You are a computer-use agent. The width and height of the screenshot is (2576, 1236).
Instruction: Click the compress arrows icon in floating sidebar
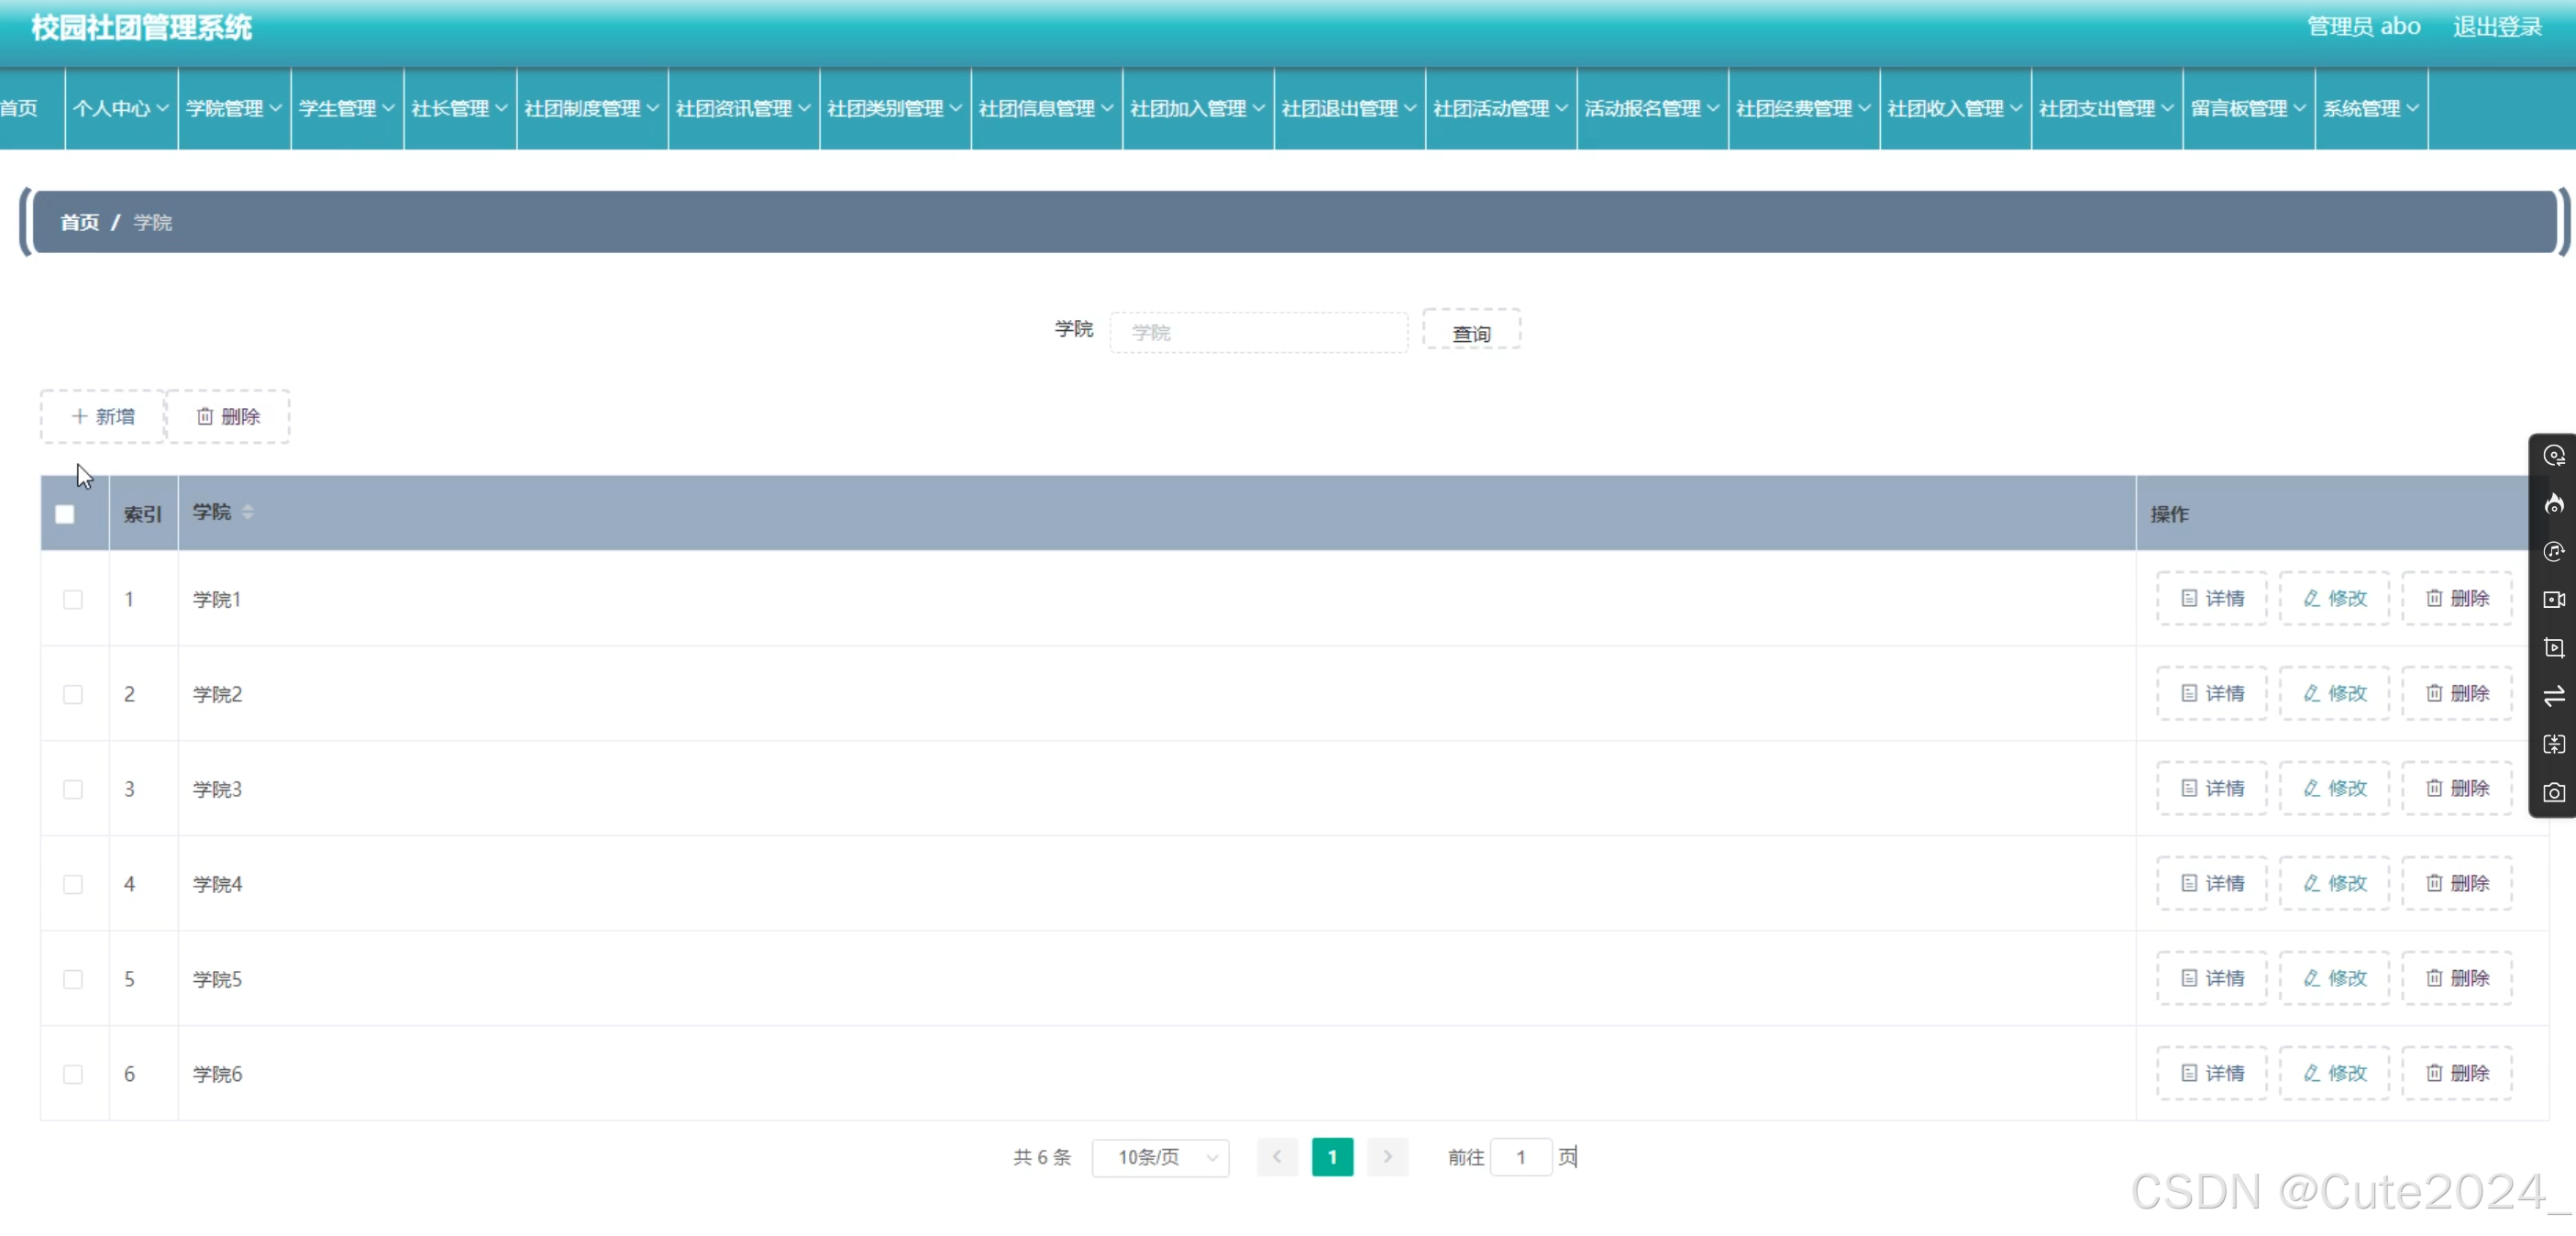coord(2553,744)
